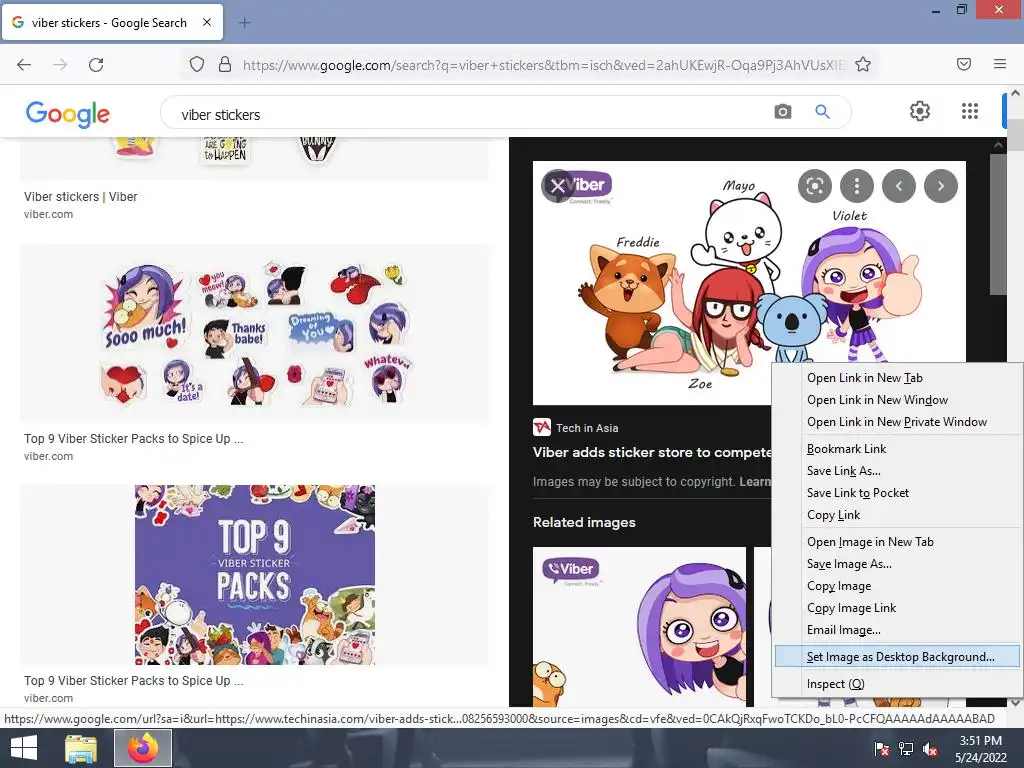Image resolution: width=1024 pixels, height=768 pixels.
Task: Open File Explorer from the taskbar
Action: click(x=81, y=748)
